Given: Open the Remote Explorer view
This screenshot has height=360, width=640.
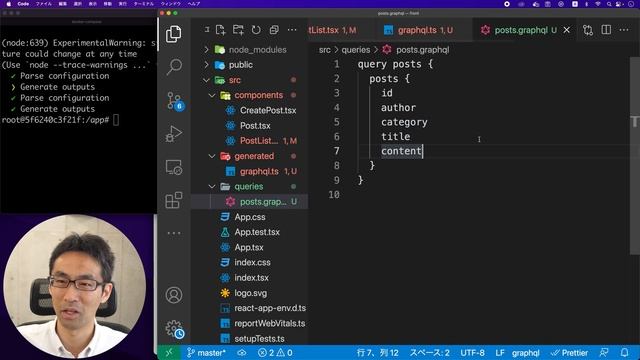Looking at the screenshot, I should tap(174, 167).
